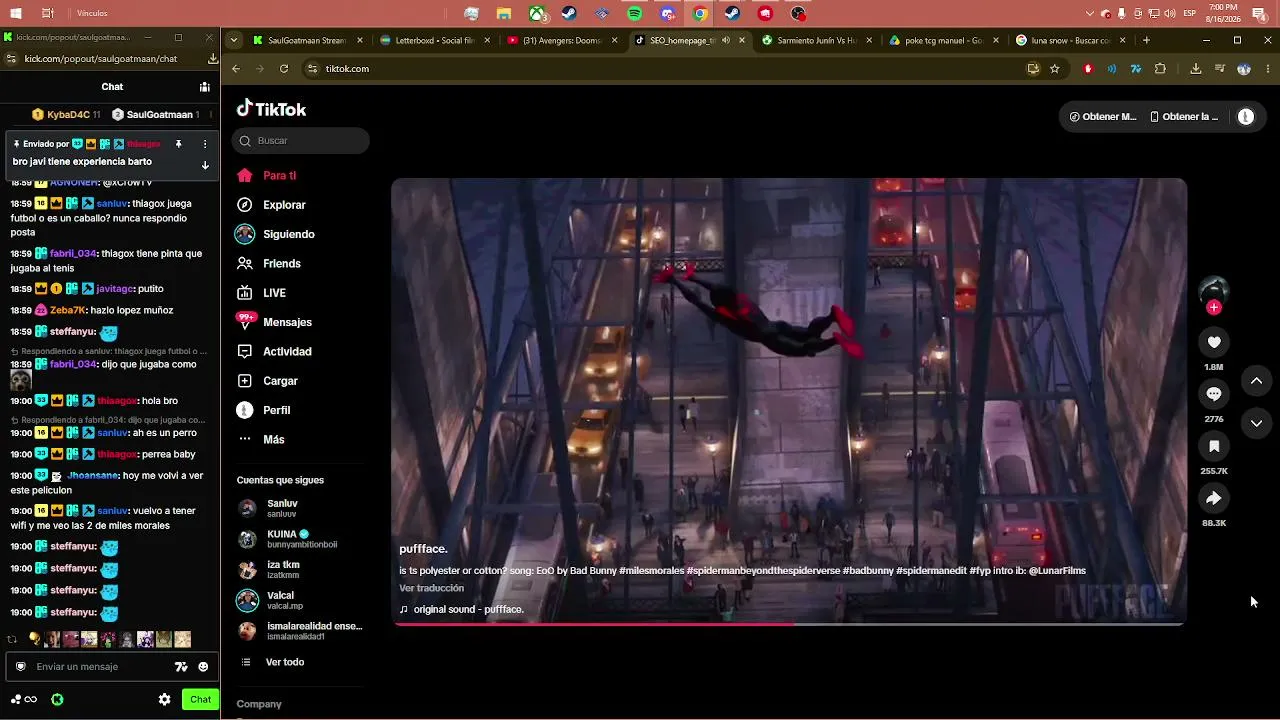The height and width of the screenshot is (720, 1280).
Task: Expand followed accounts with Ver todo
Action: coord(285,663)
